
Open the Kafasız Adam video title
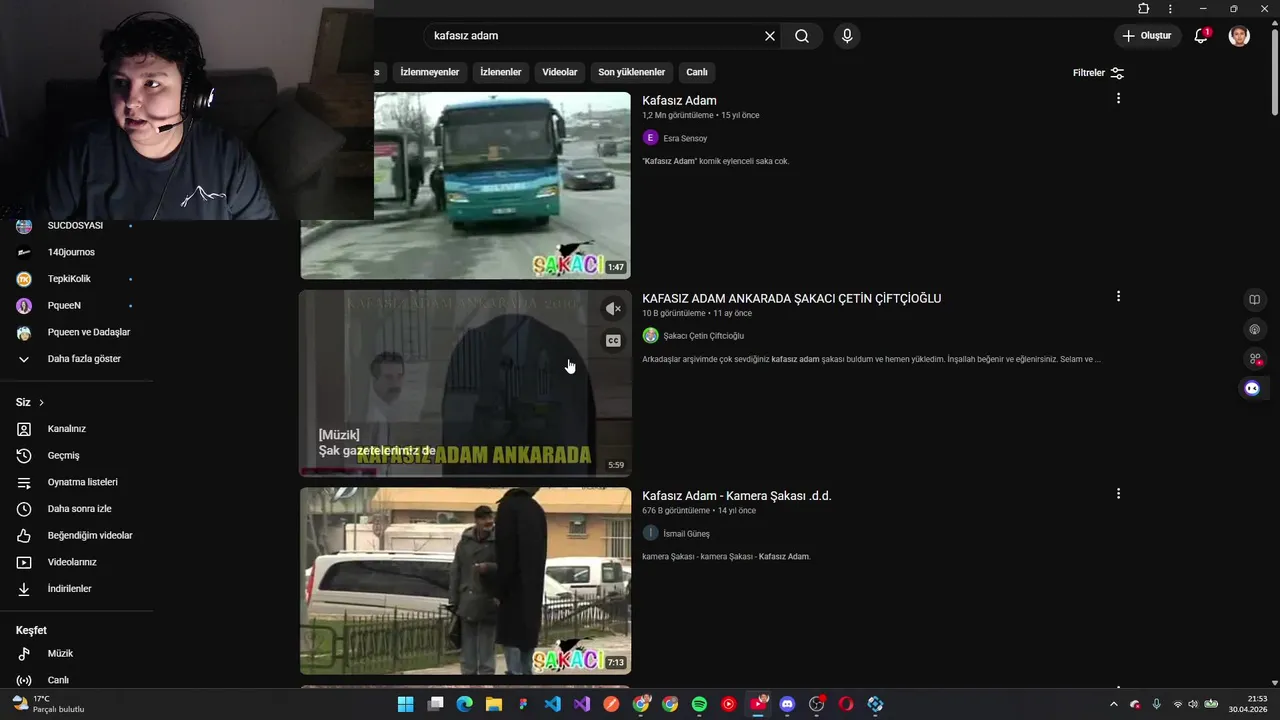click(x=679, y=100)
